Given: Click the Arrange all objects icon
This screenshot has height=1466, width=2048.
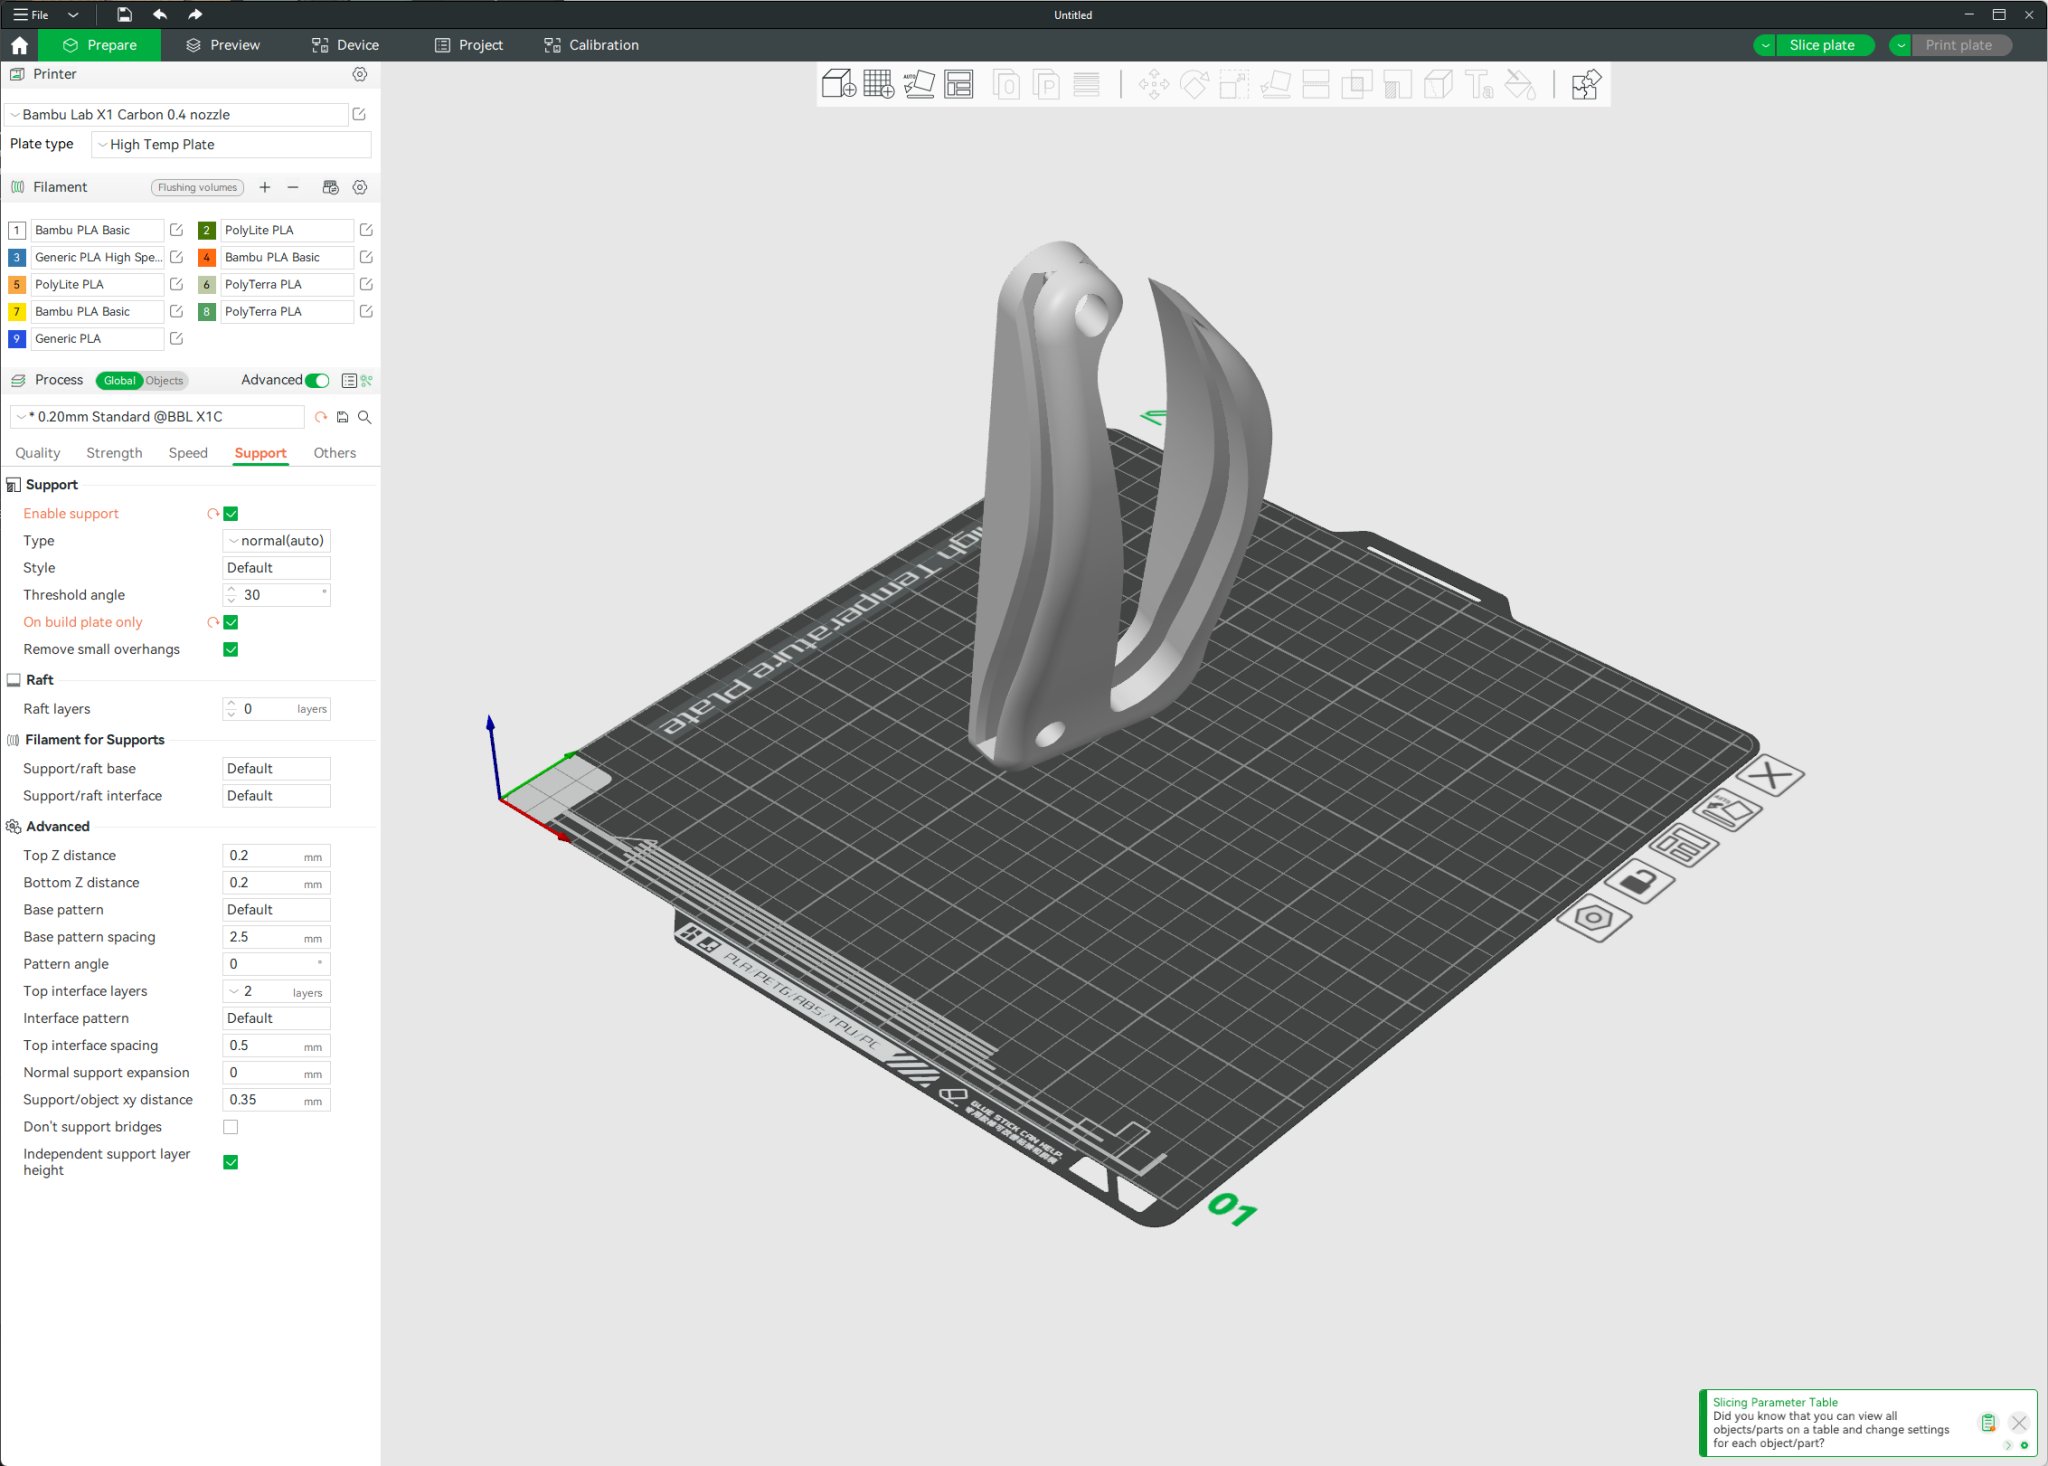Looking at the screenshot, I should point(958,85).
